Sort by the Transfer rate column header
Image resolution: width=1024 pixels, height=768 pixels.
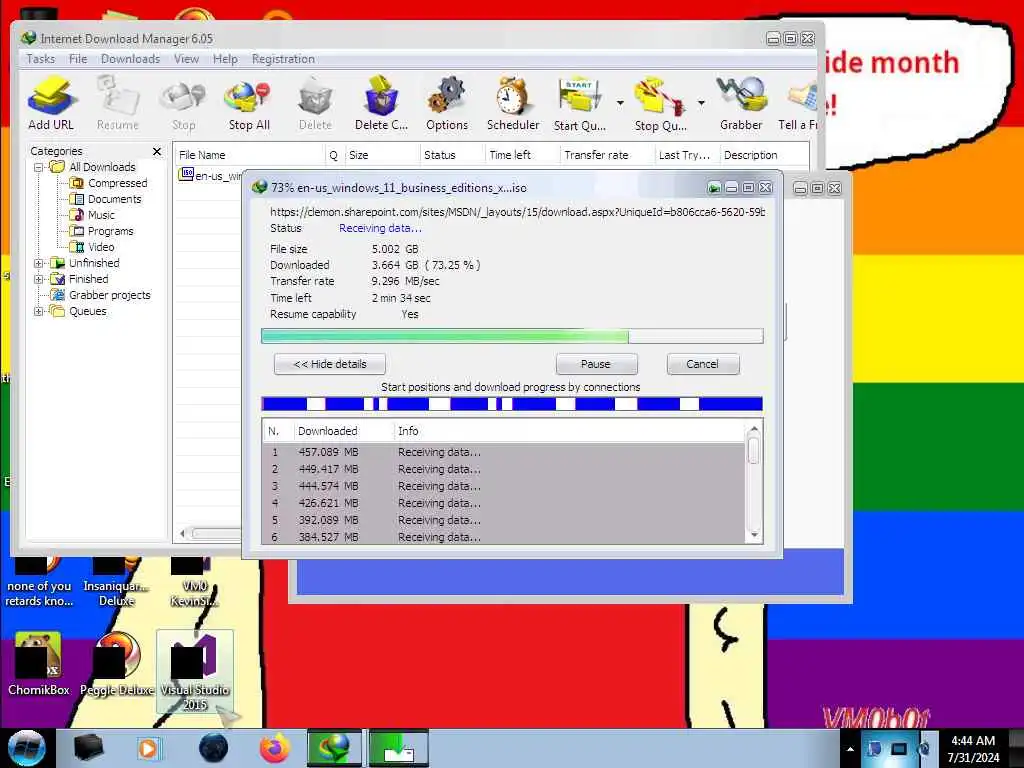607,155
